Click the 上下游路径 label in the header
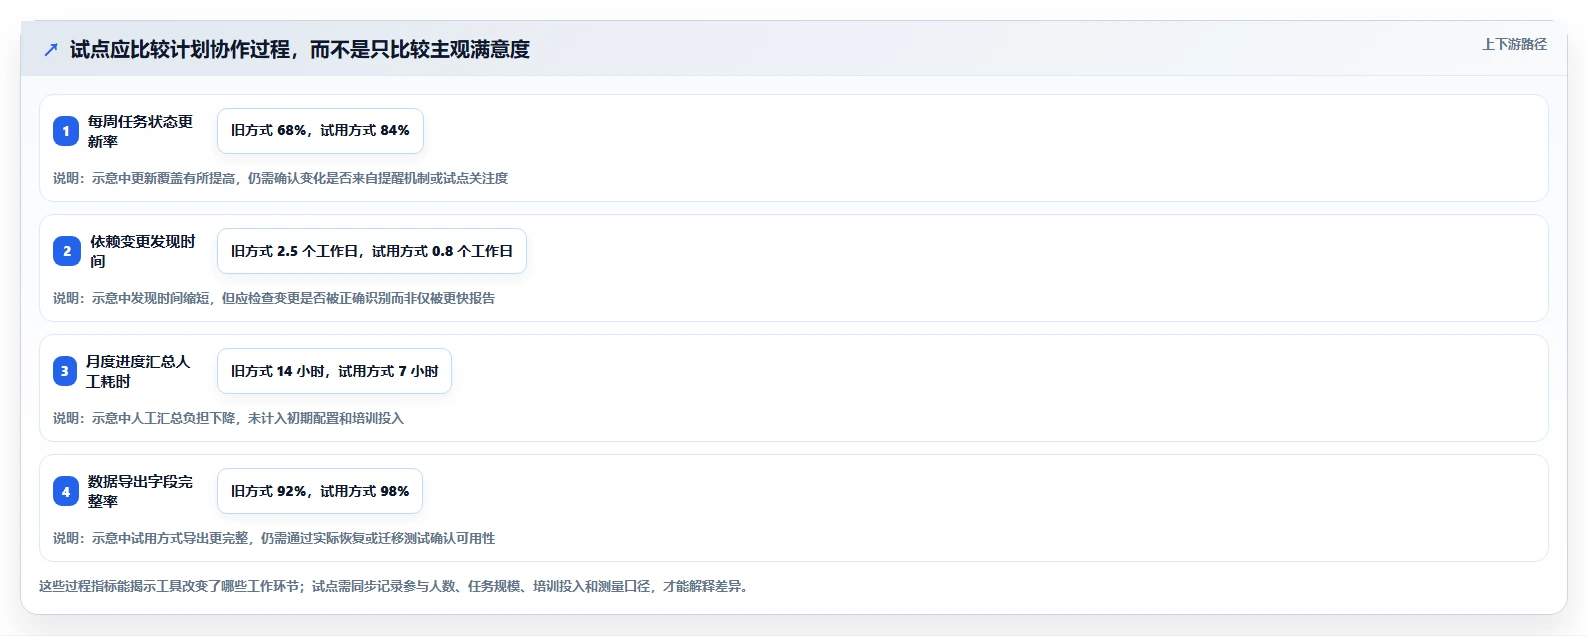The width and height of the screenshot is (1588, 636). click(x=1514, y=44)
